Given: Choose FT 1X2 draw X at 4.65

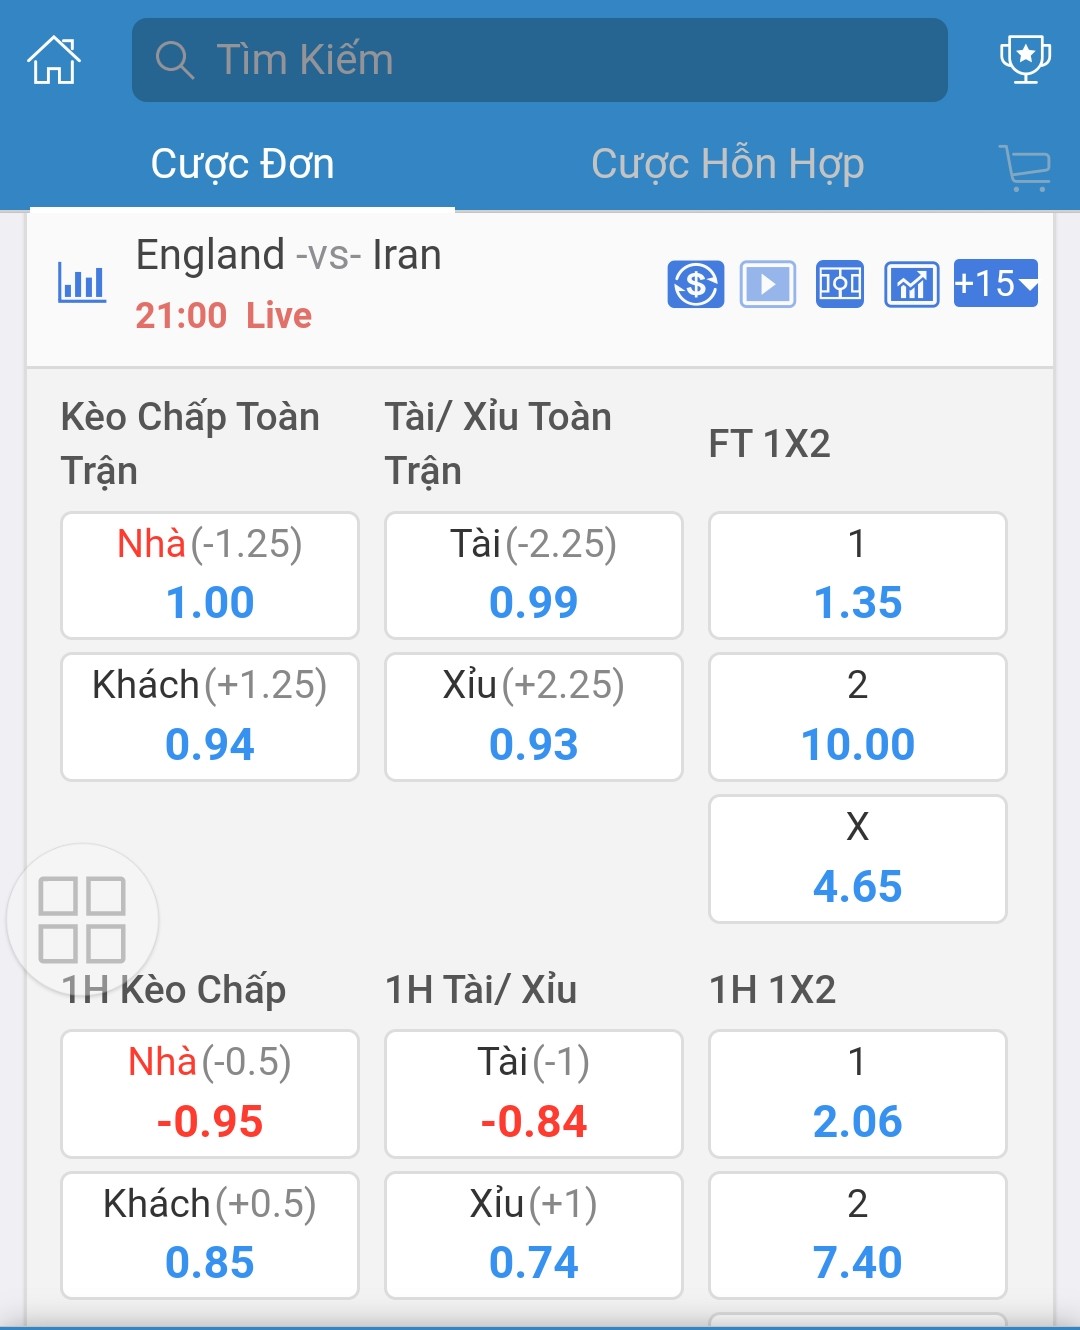Looking at the screenshot, I should tap(857, 859).
